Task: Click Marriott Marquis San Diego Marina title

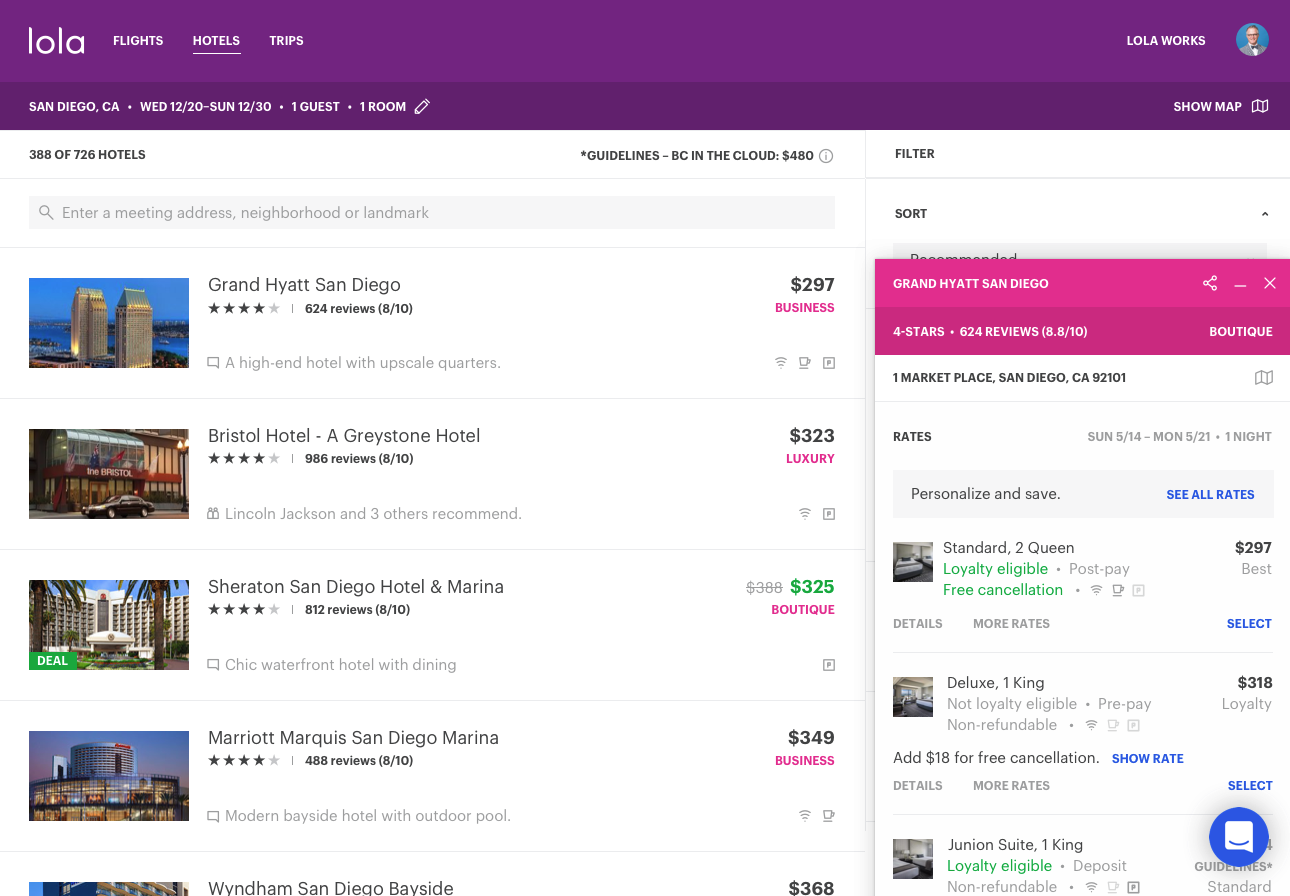Action: point(353,738)
